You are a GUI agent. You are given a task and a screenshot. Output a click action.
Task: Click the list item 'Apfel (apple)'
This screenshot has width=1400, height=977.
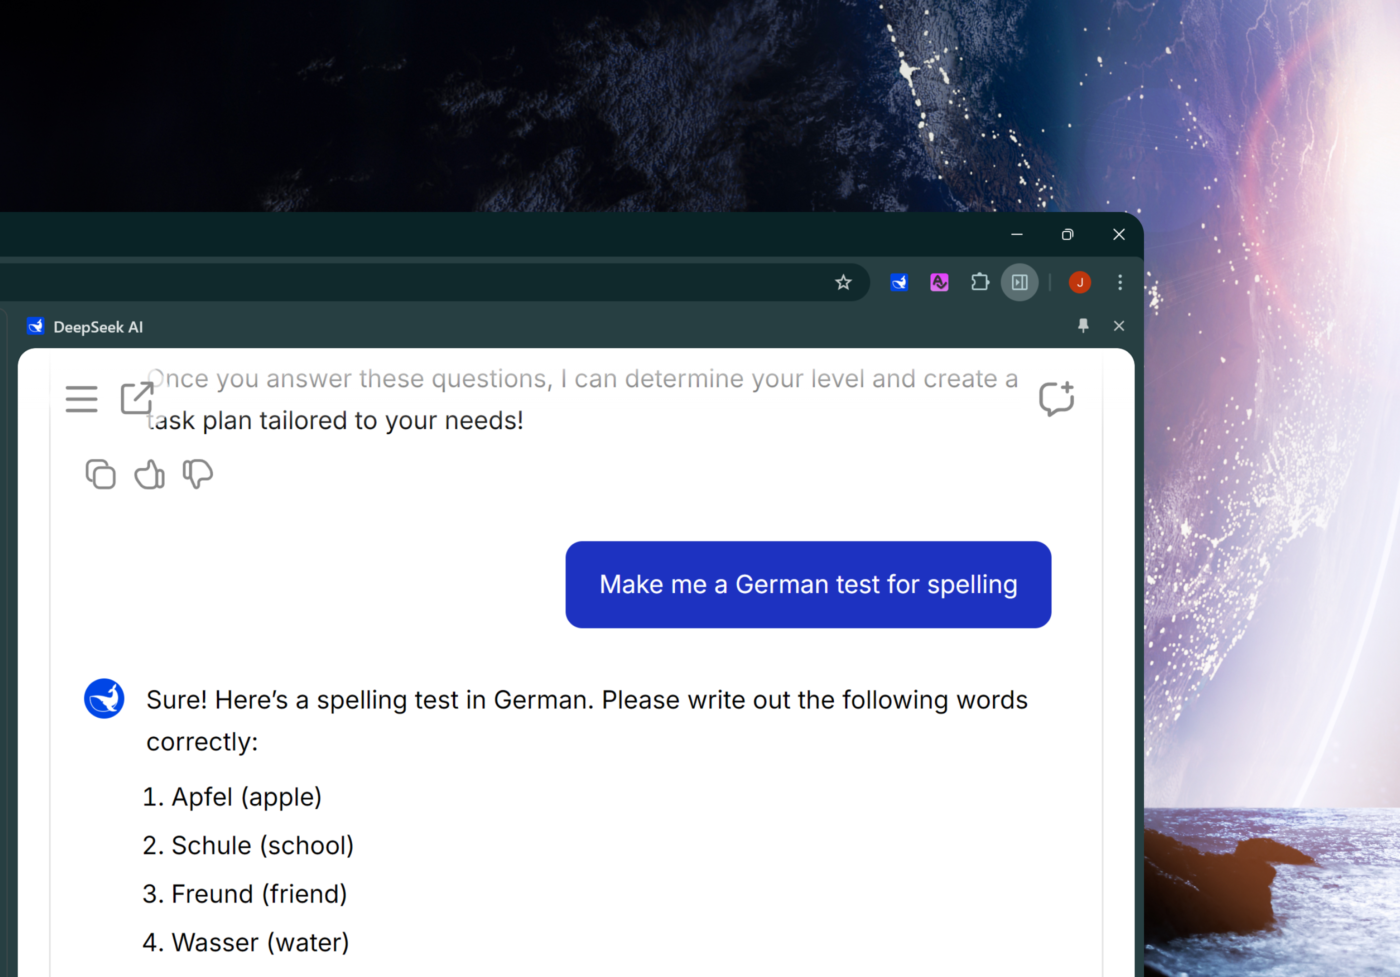click(232, 797)
